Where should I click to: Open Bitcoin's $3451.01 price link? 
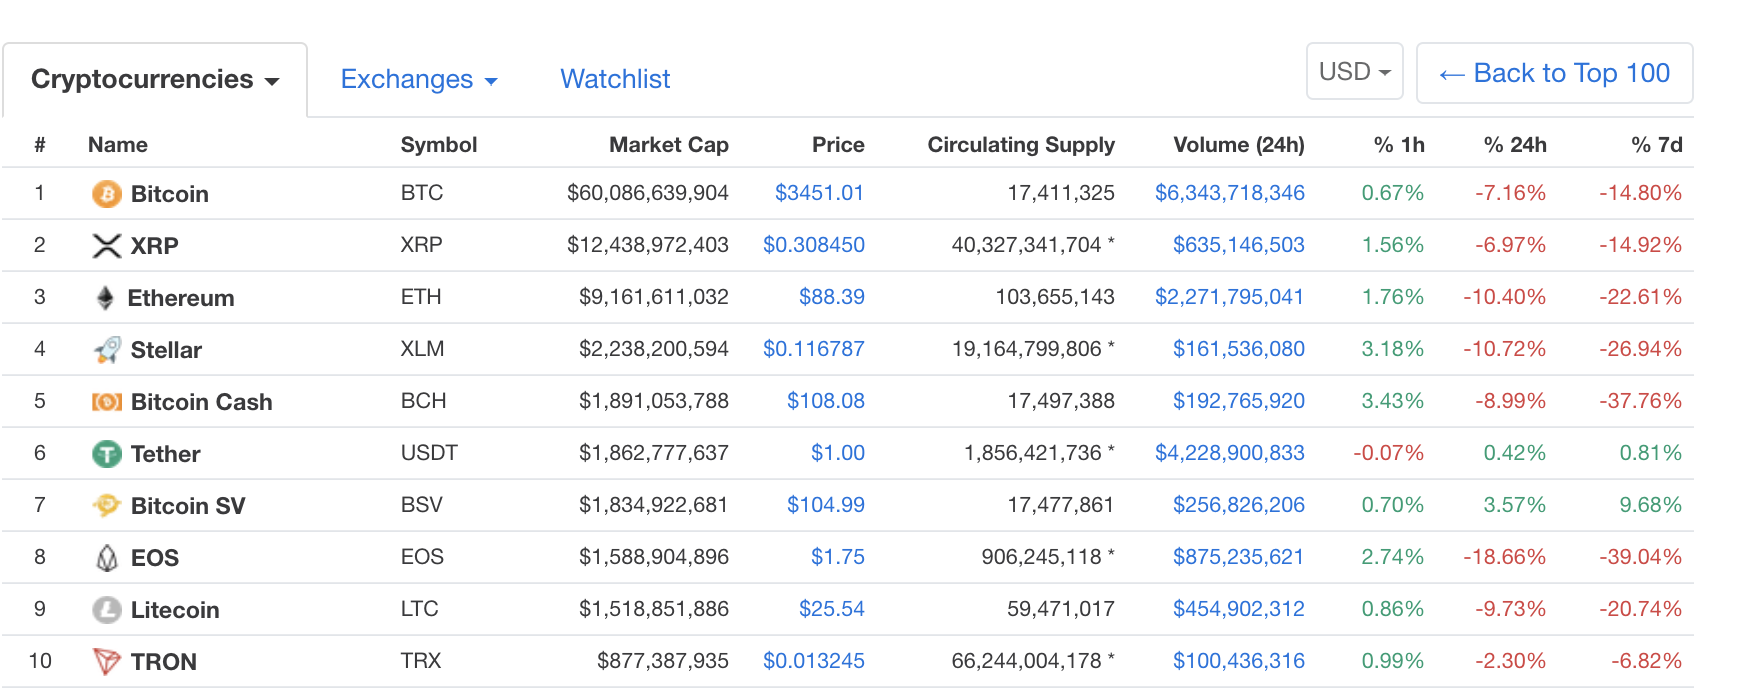coord(819,193)
